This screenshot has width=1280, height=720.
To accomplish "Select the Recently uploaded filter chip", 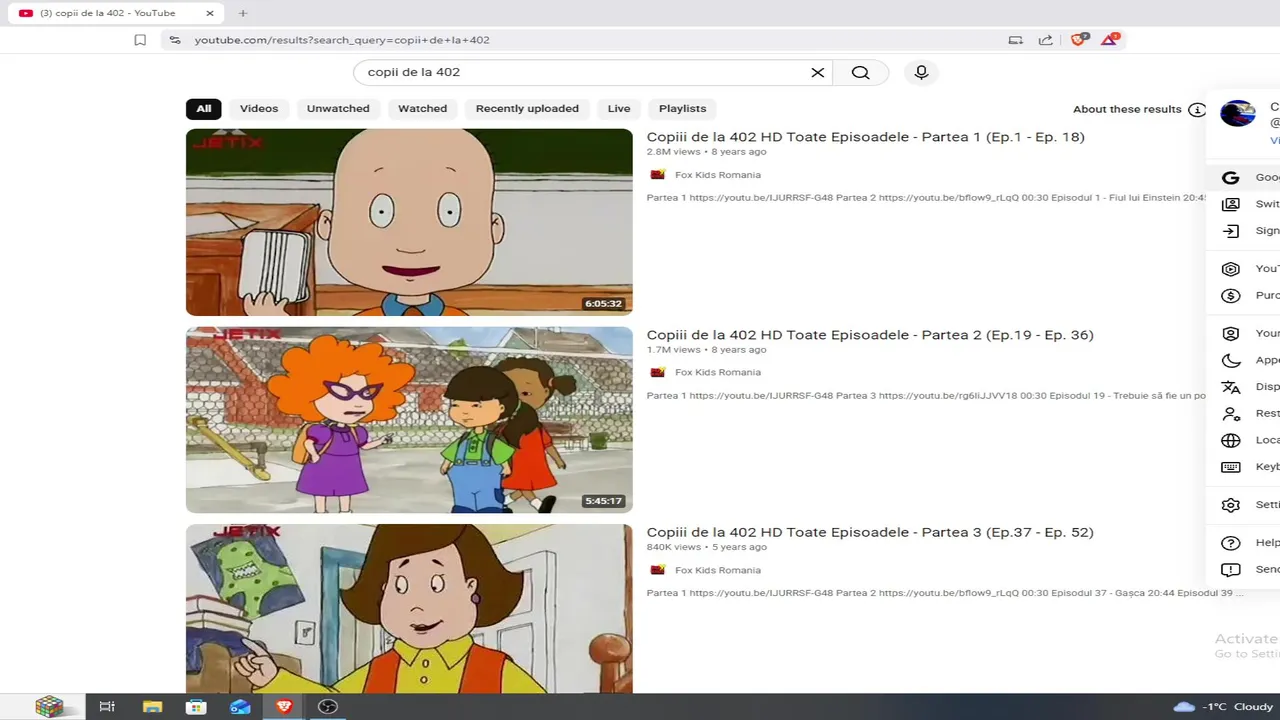I will [x=527, y=109].
